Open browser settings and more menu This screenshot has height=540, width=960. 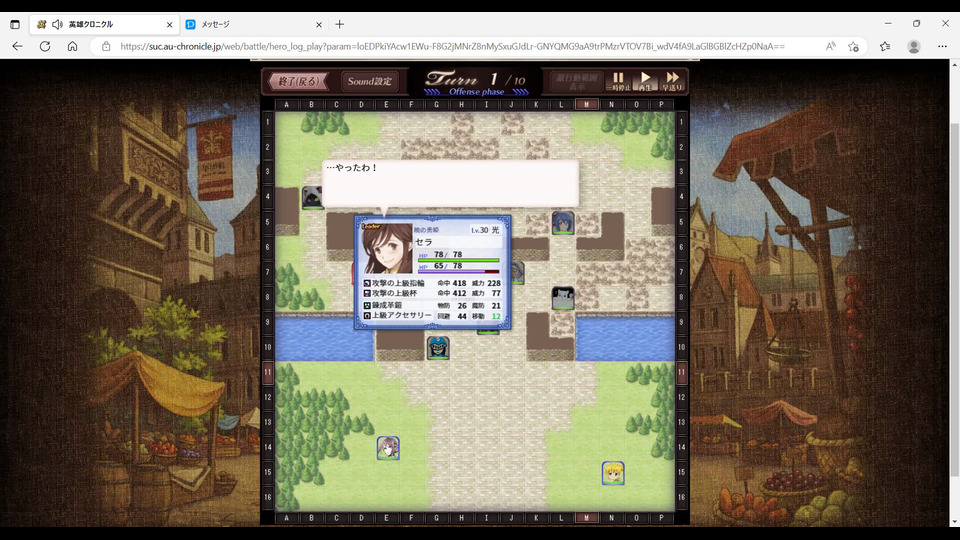pyautogui.click(x=942, y=47)
